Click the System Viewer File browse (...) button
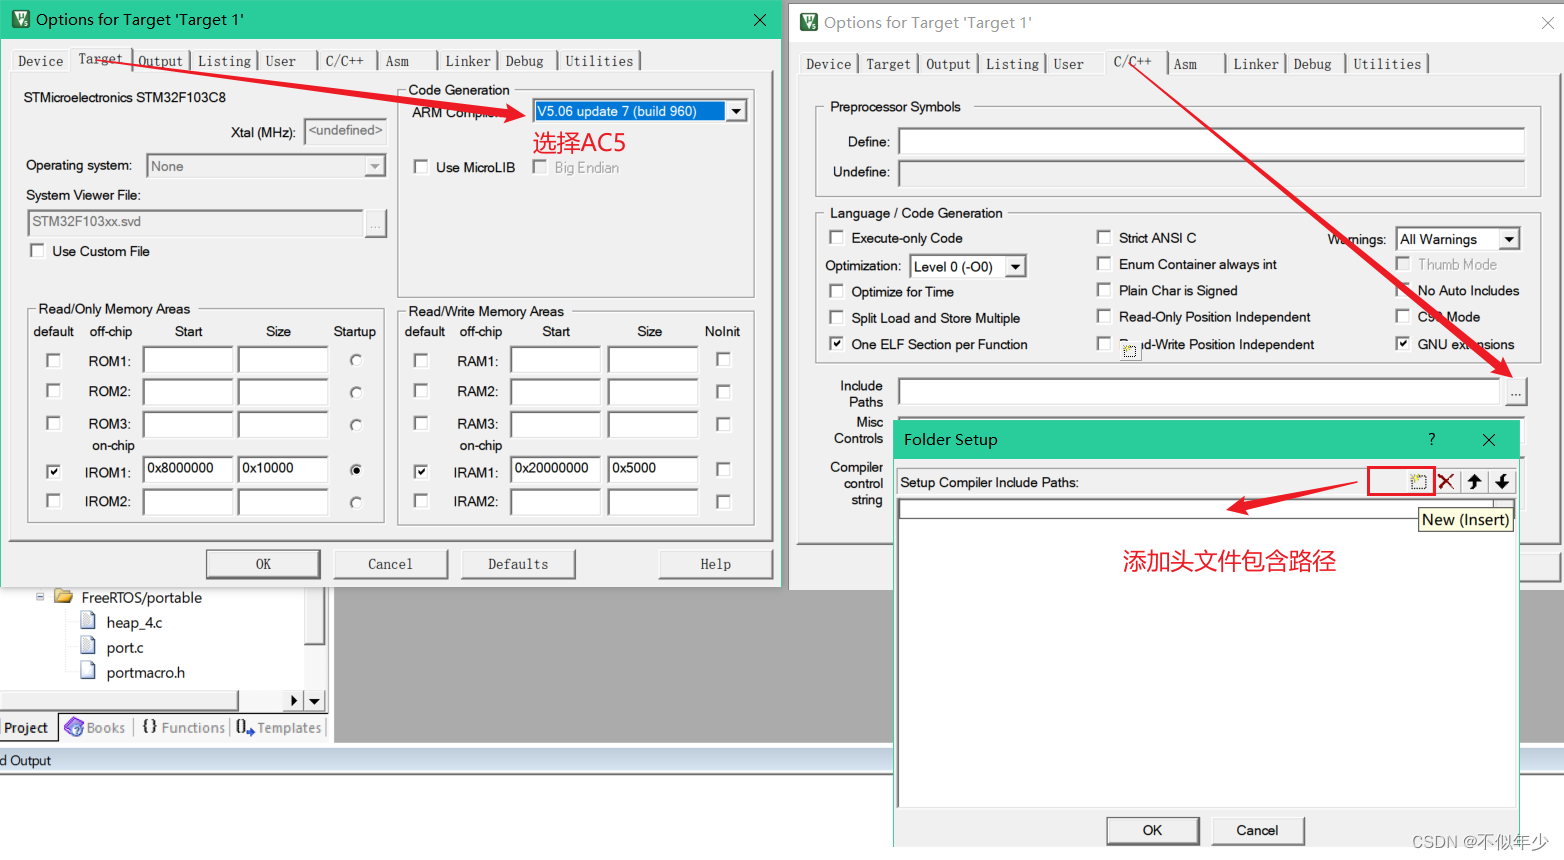1564x860 pixels. 375,223
